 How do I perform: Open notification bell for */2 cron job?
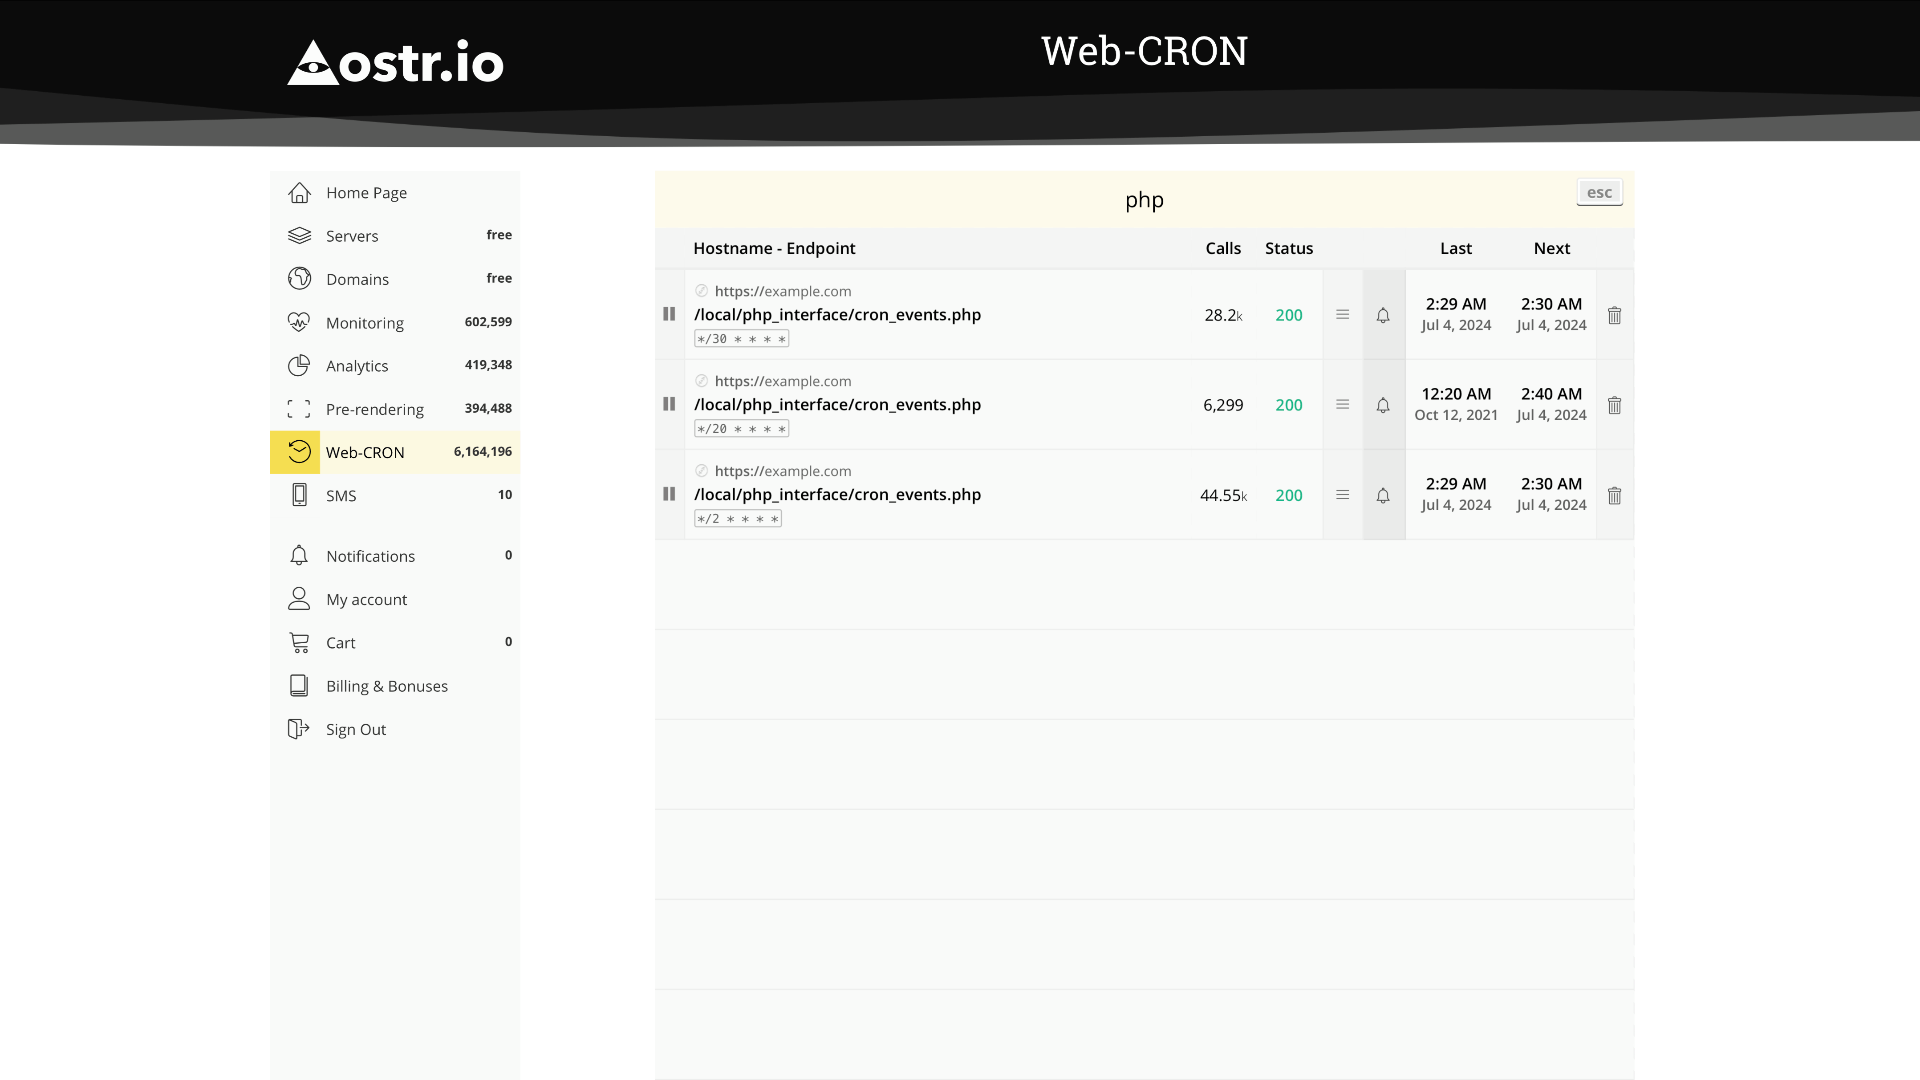pos(1383,495)
